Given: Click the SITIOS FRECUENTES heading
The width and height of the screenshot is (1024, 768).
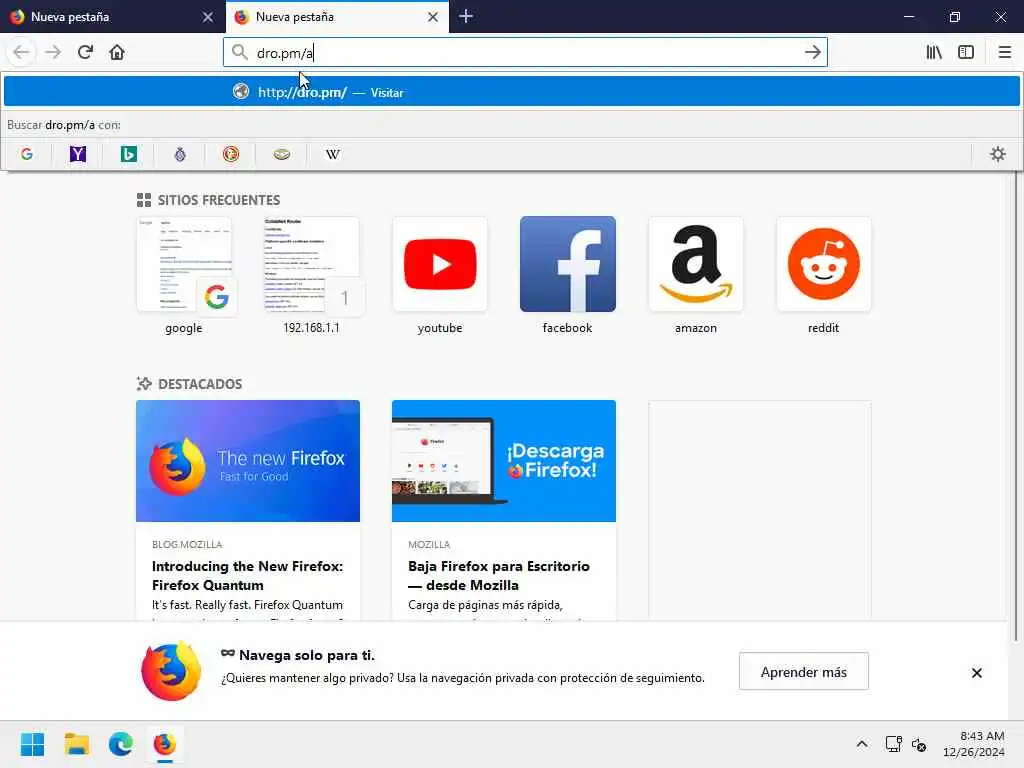Looking at the screenshot, I should click(x=219, y=200).
